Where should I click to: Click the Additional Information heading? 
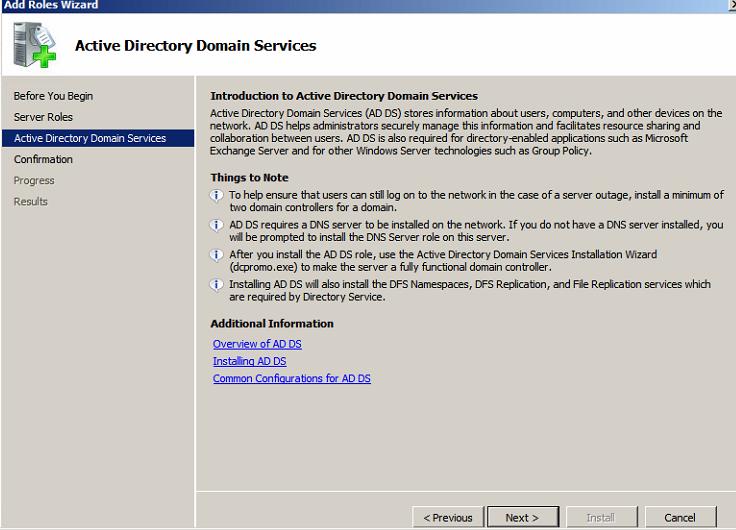[x=272, y=323]
